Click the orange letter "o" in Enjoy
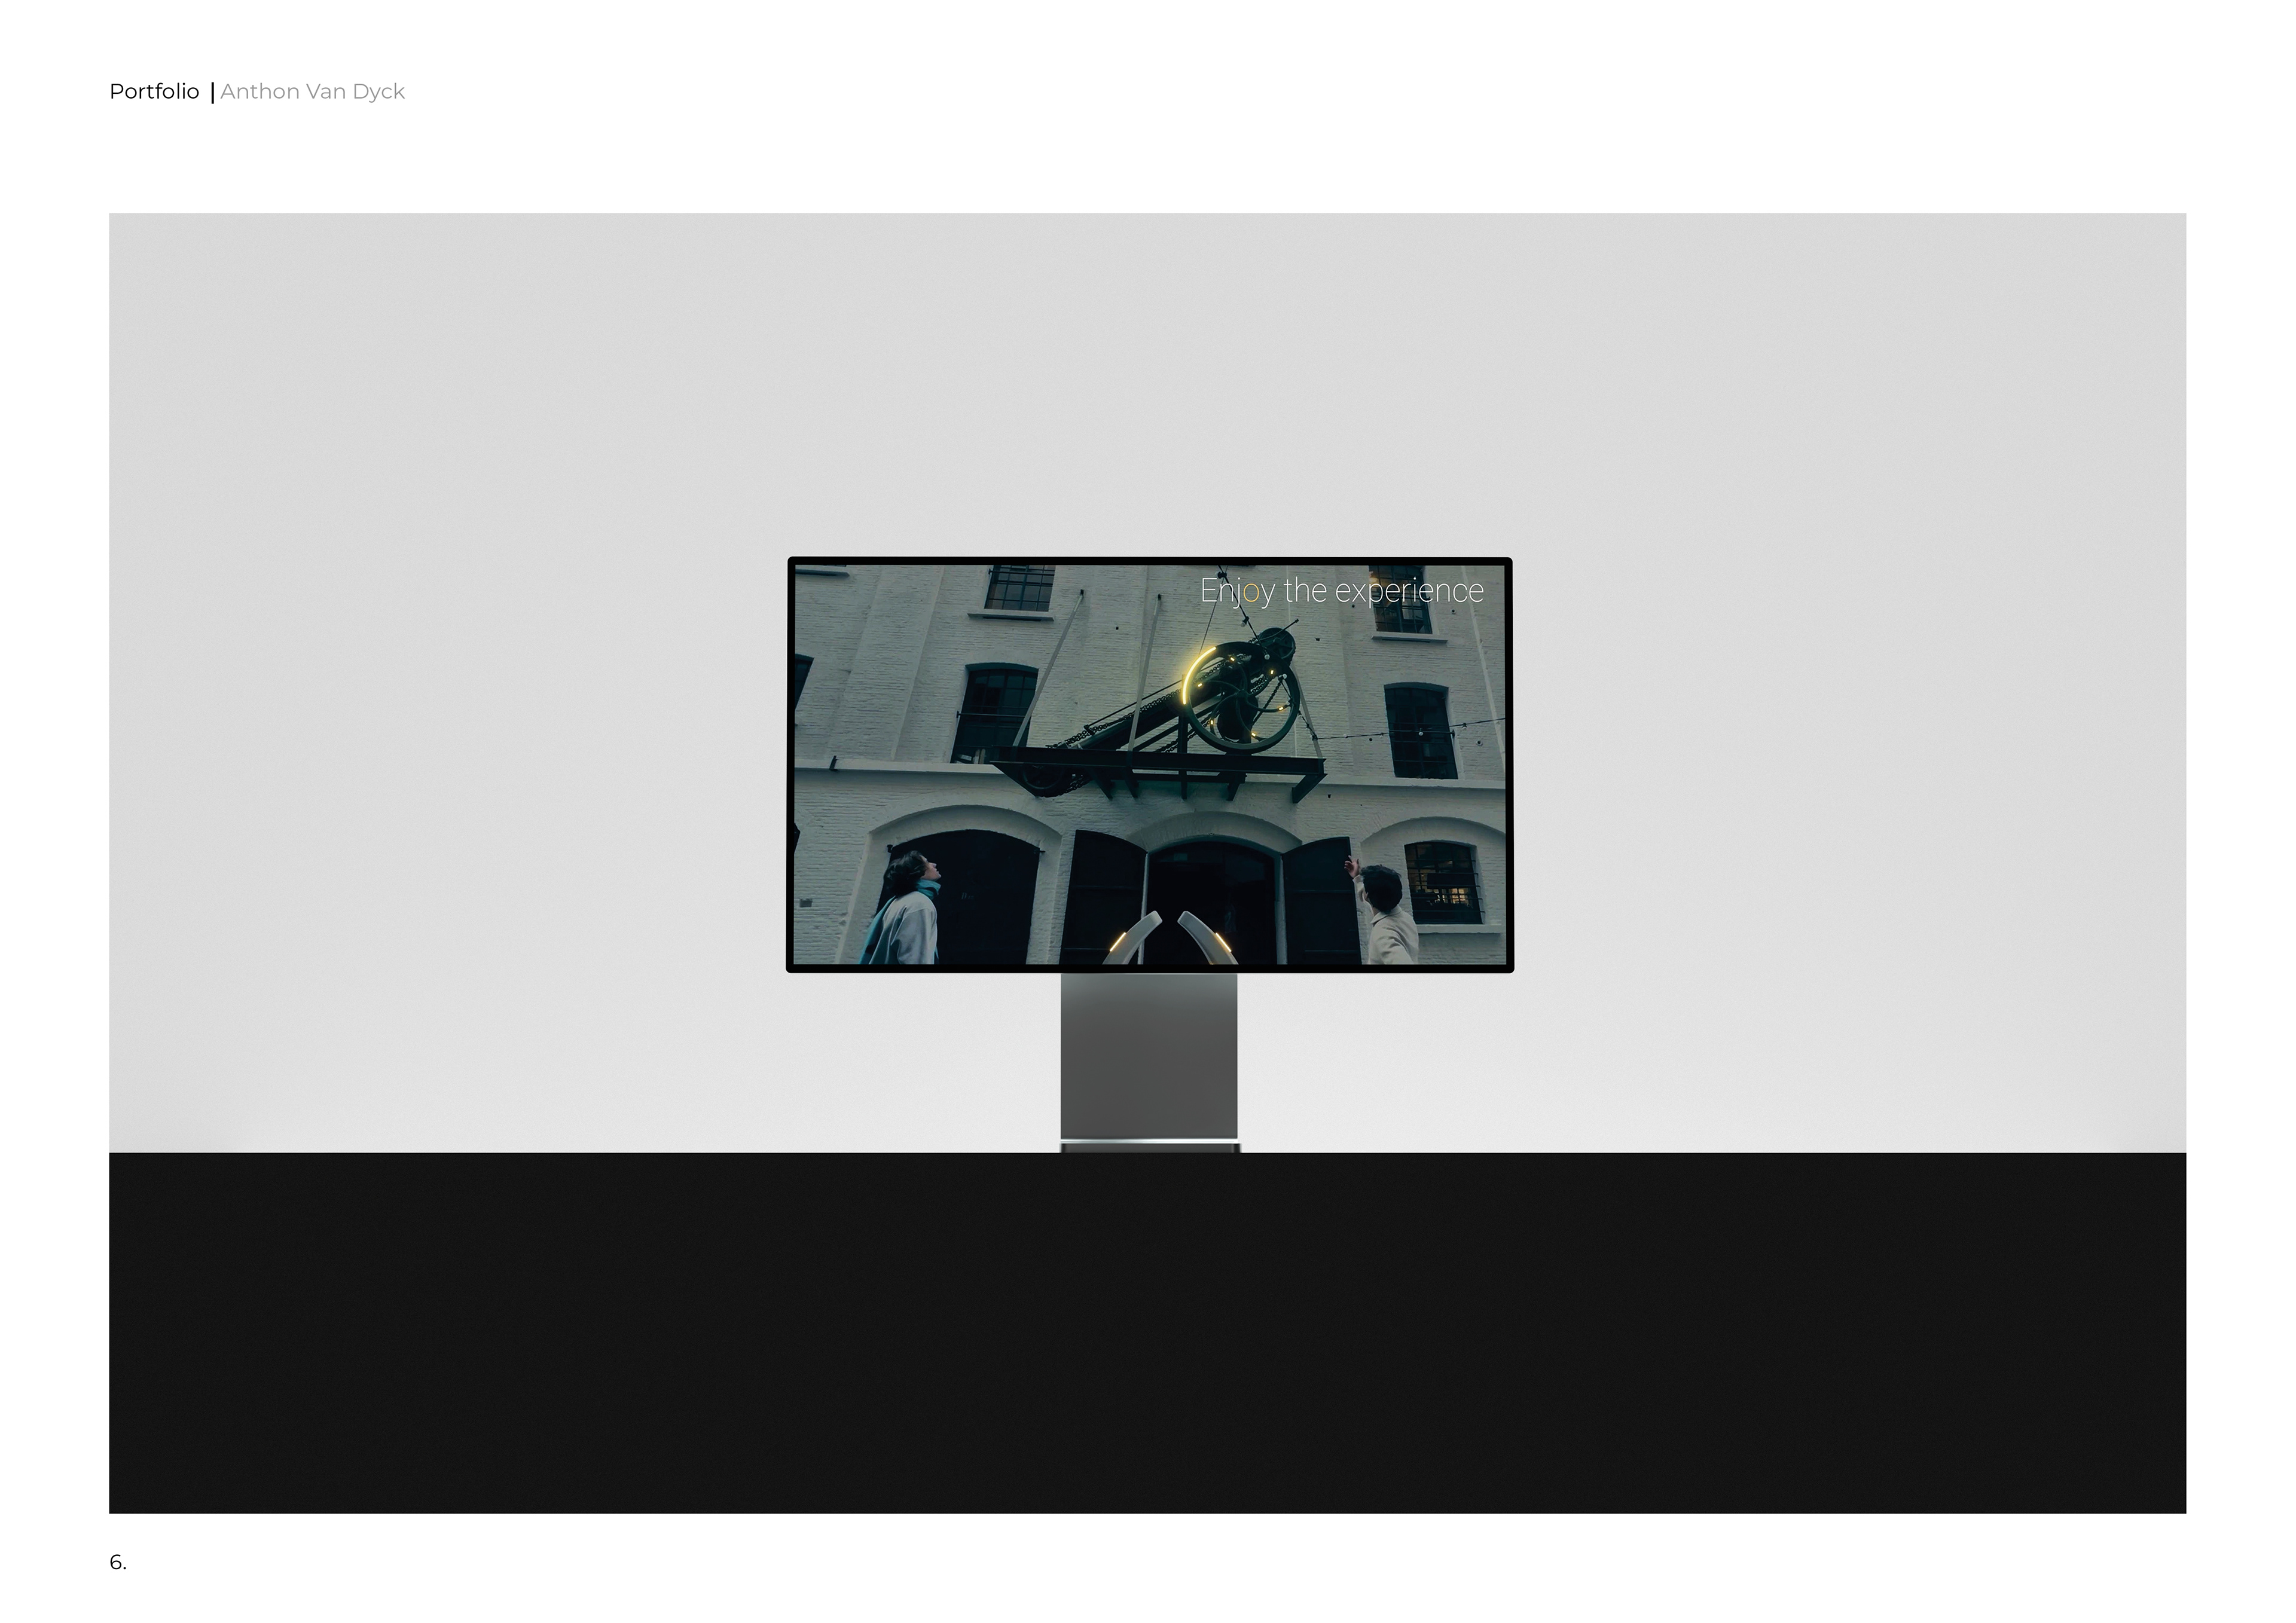 coord(1250,592)
